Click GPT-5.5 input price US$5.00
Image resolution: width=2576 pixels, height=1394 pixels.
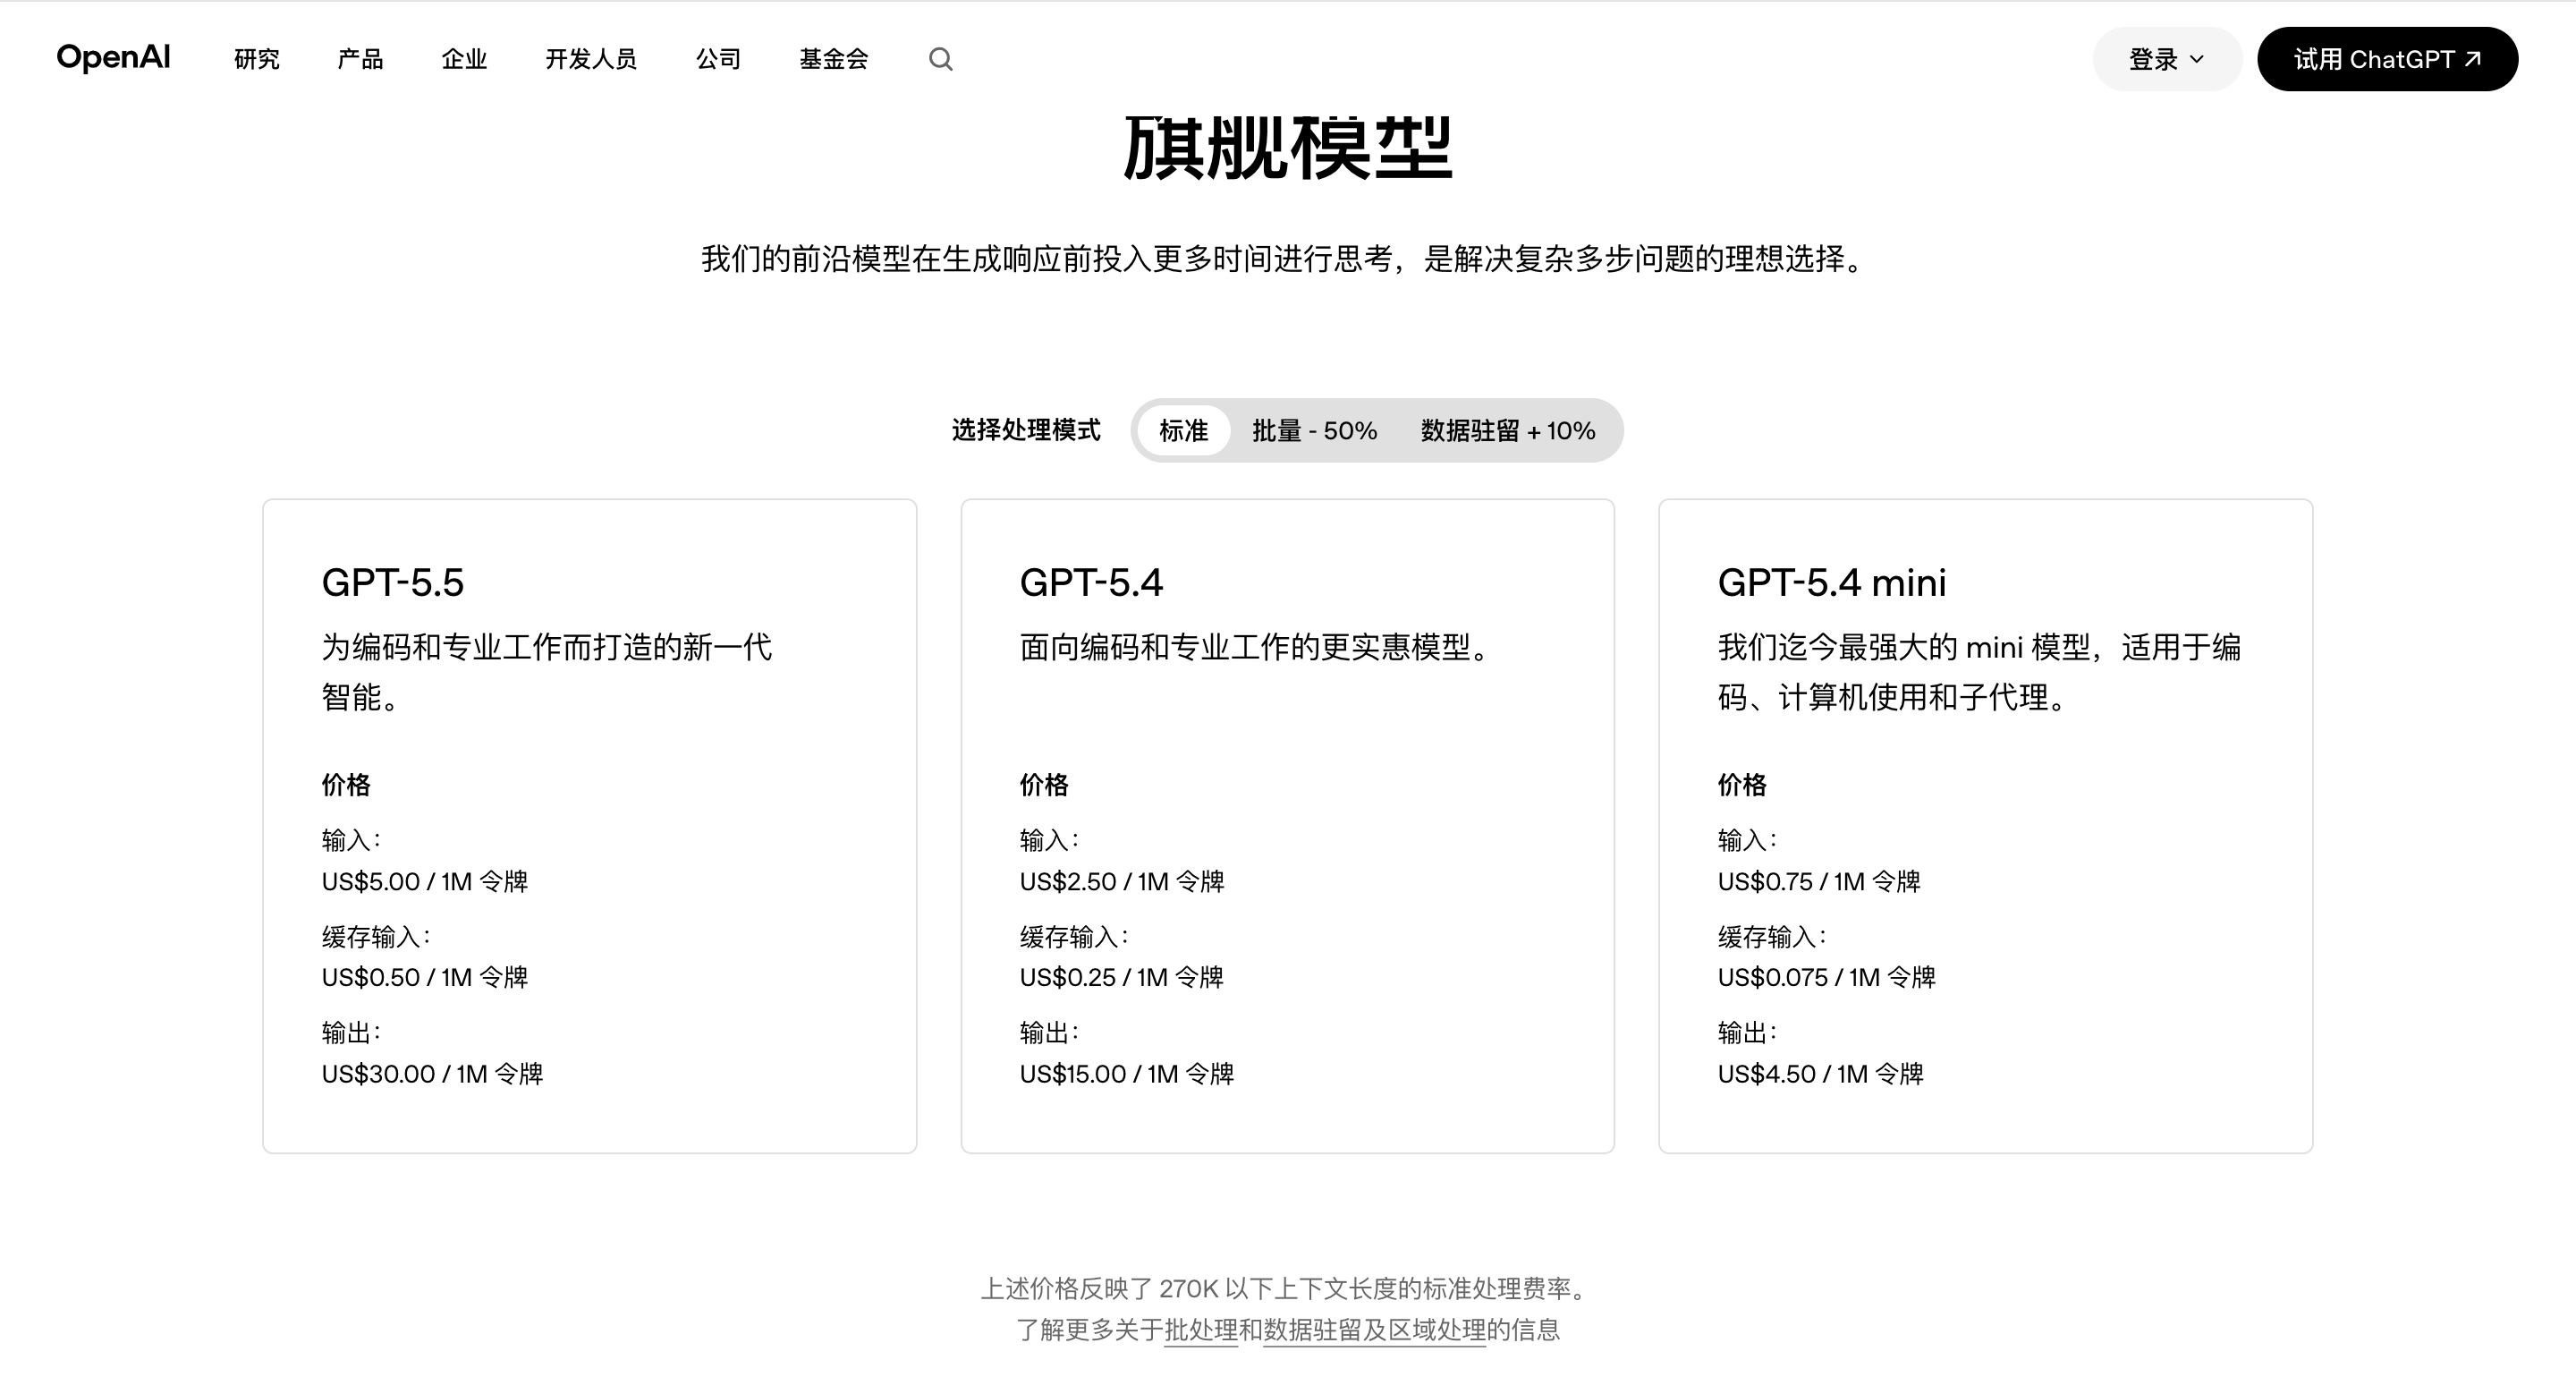tap(424, 881)
